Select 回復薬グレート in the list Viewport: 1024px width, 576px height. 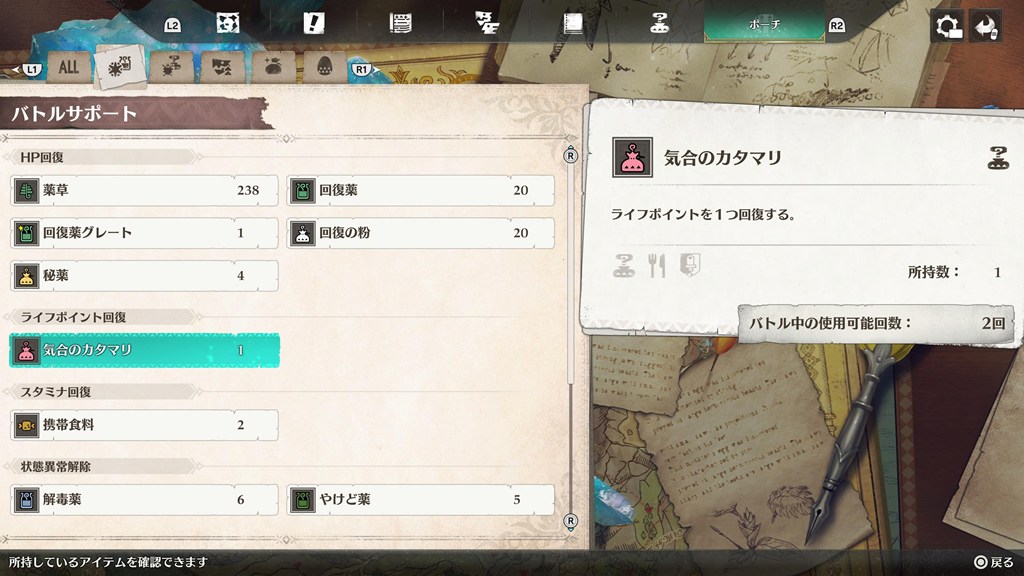click(144, 233)
